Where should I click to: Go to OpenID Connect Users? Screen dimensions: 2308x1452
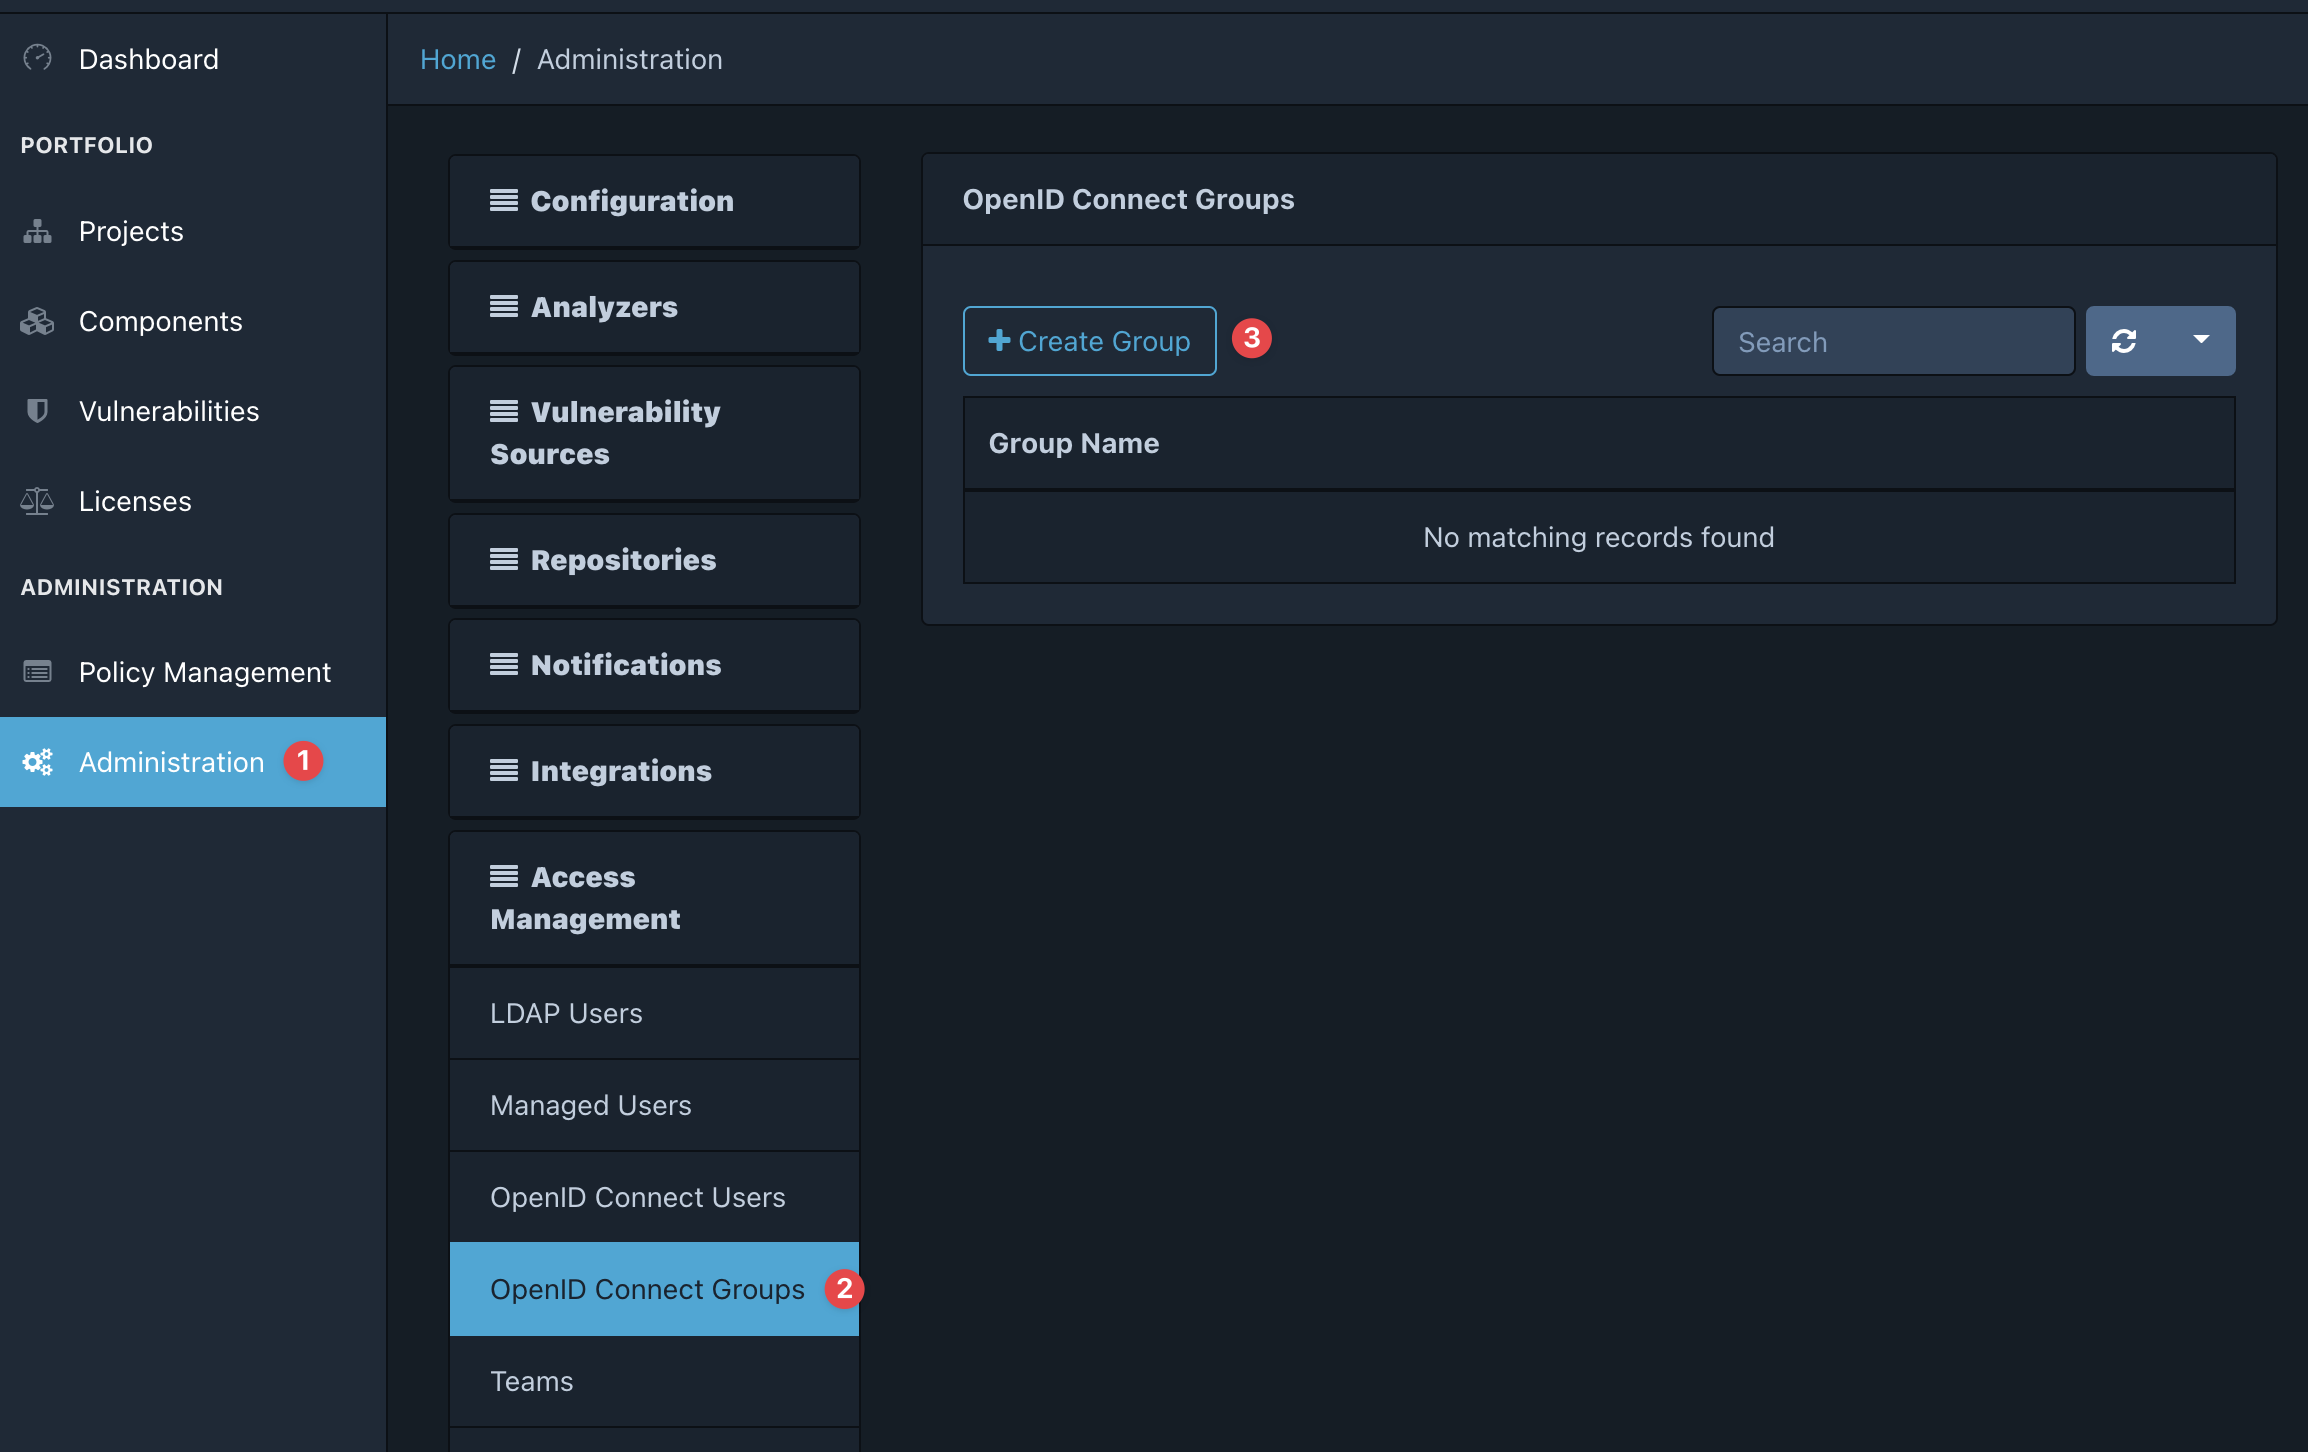click(637, 1197)
